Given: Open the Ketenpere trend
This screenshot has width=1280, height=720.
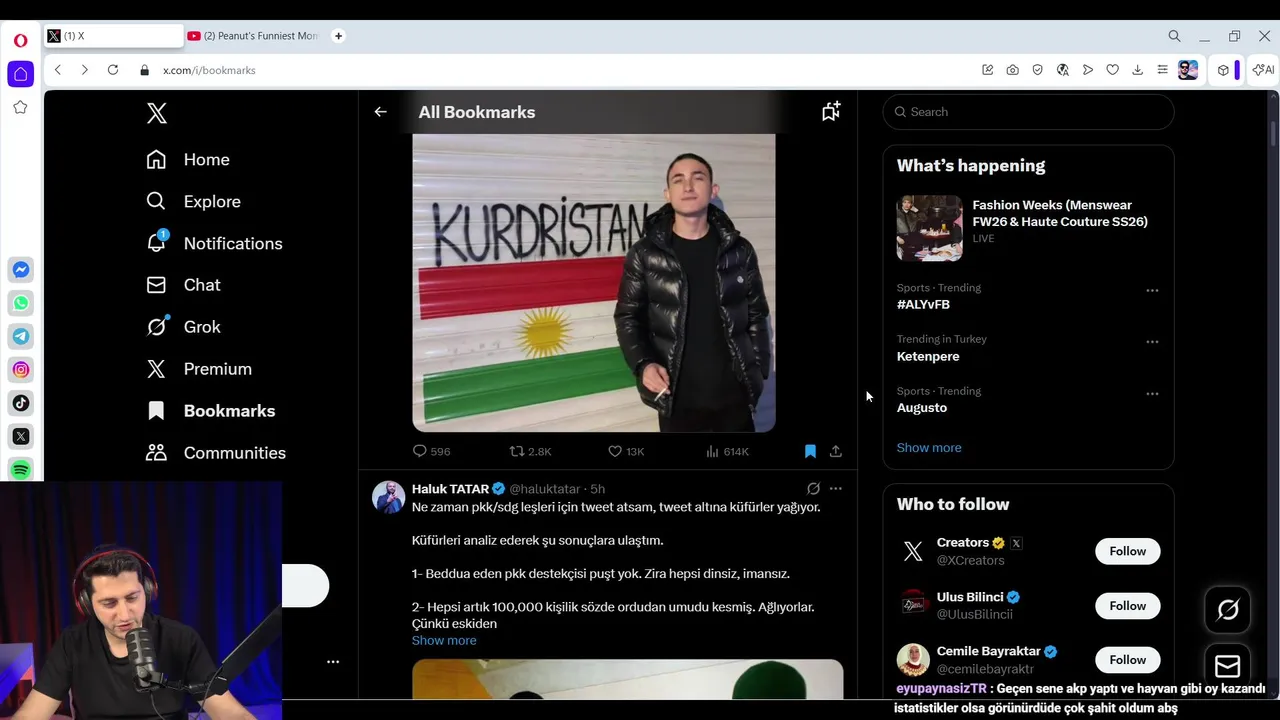Looking at the screenshot, I should [928, 356].
